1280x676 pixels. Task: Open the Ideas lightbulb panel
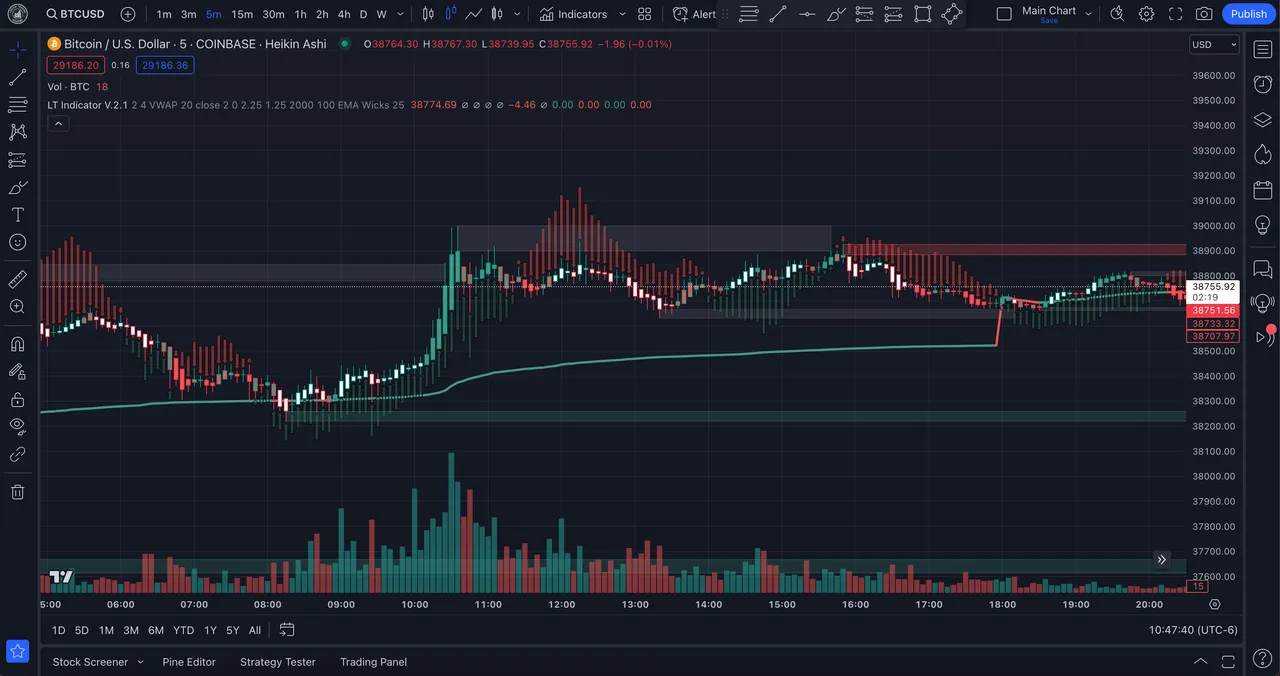tap(1262, 225)
